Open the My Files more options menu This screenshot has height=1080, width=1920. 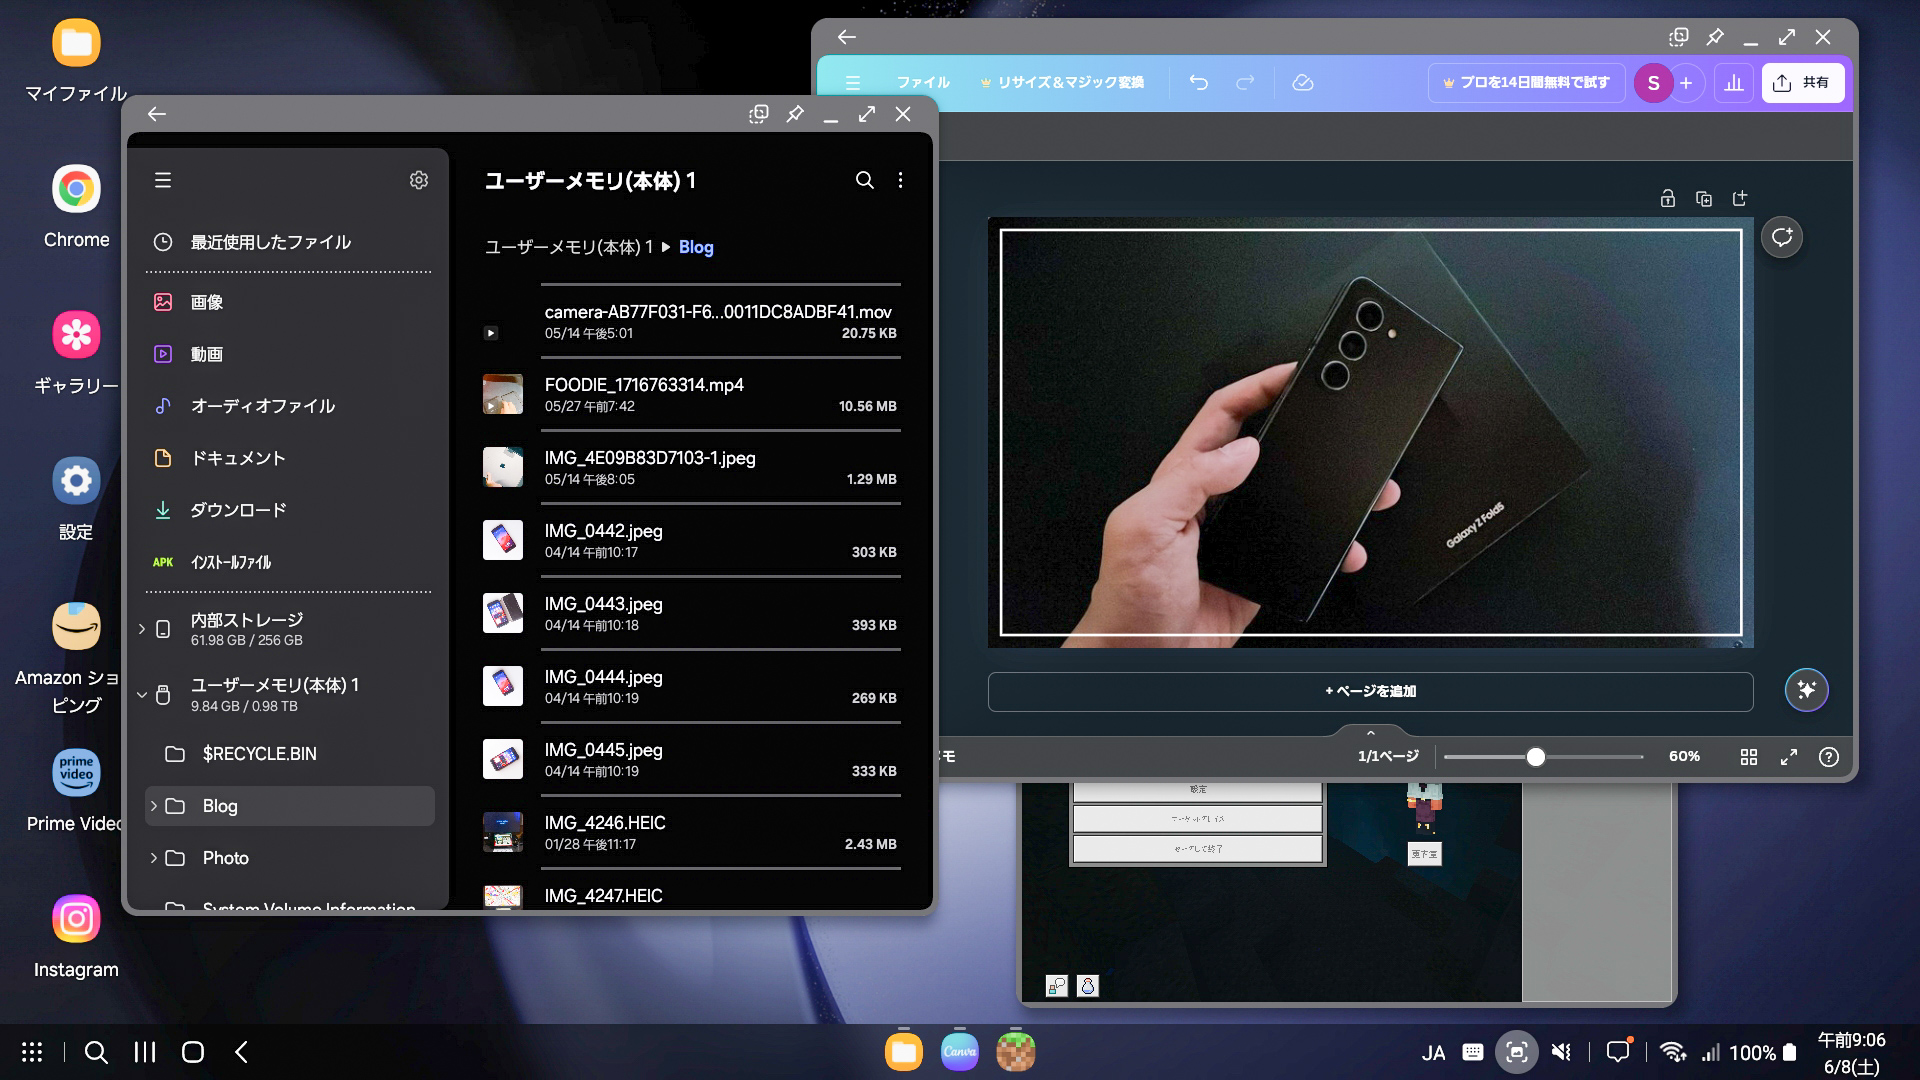(901, 180)
